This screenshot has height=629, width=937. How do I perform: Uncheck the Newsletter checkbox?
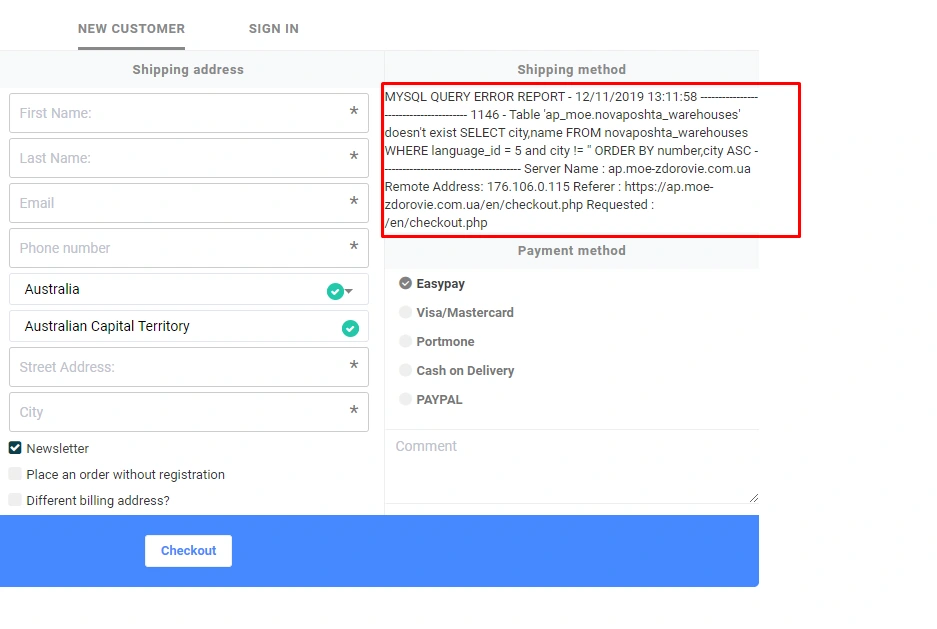click(15, 448)
